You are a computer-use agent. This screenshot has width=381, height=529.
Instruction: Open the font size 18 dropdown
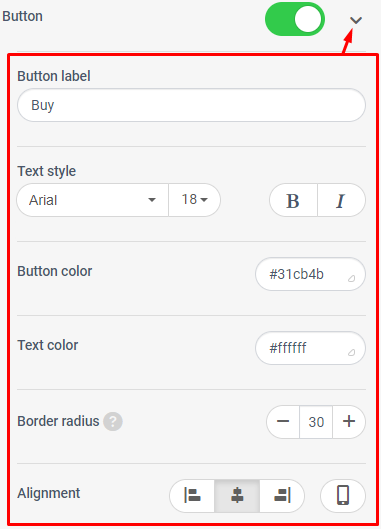pos(194,200)
